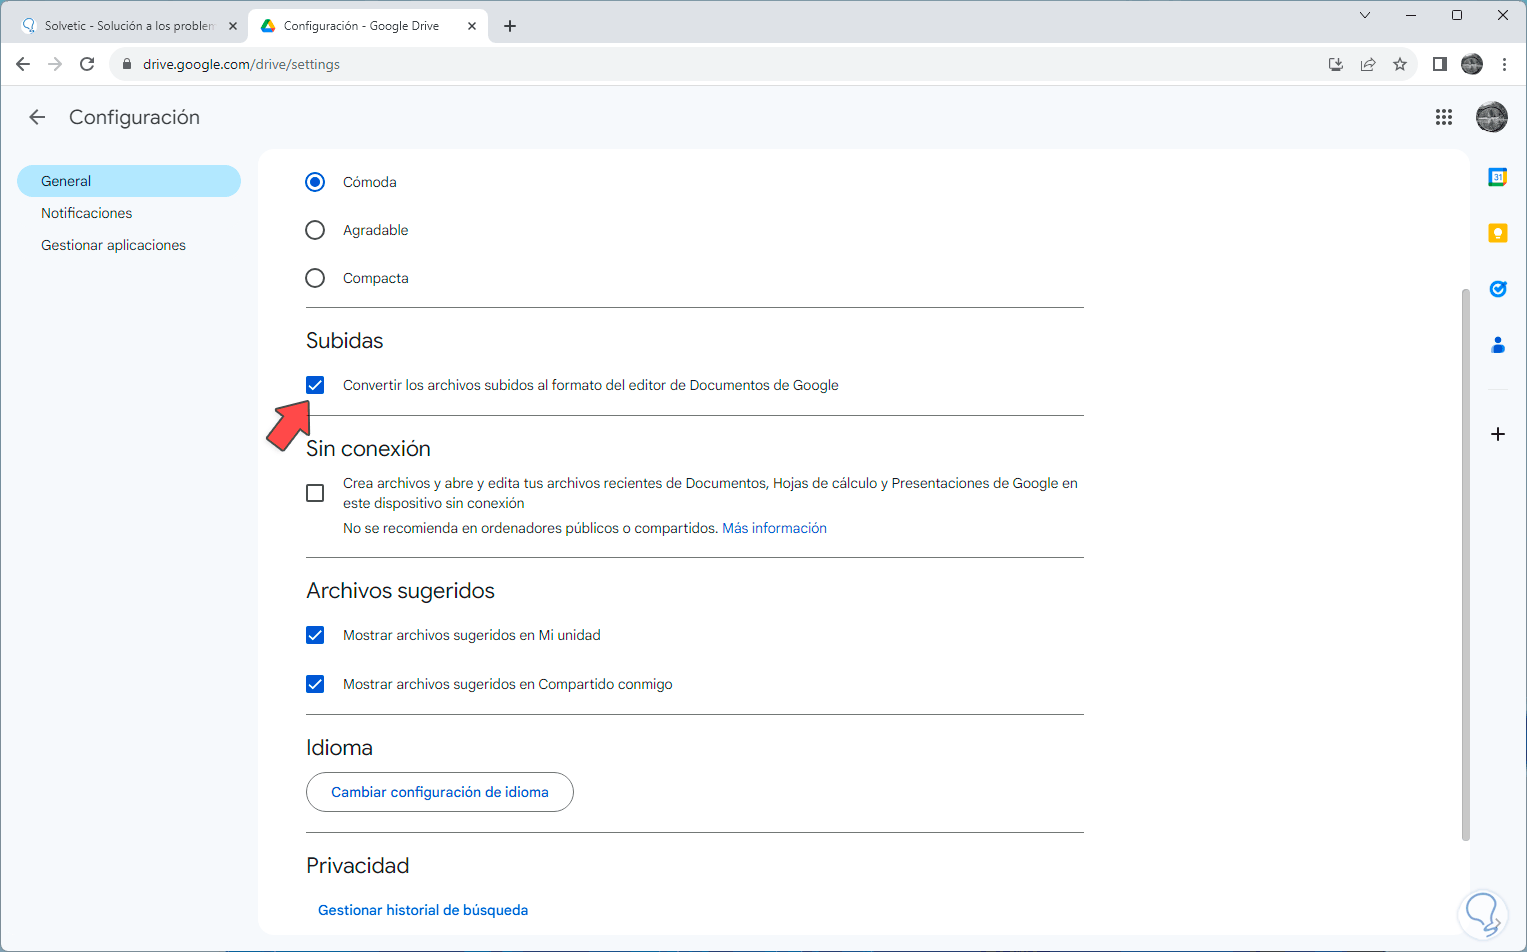The height and width of the screenshot is (952, 1527).
Task: Click the browser forward navigation arrow
Action: coord(55,64)
